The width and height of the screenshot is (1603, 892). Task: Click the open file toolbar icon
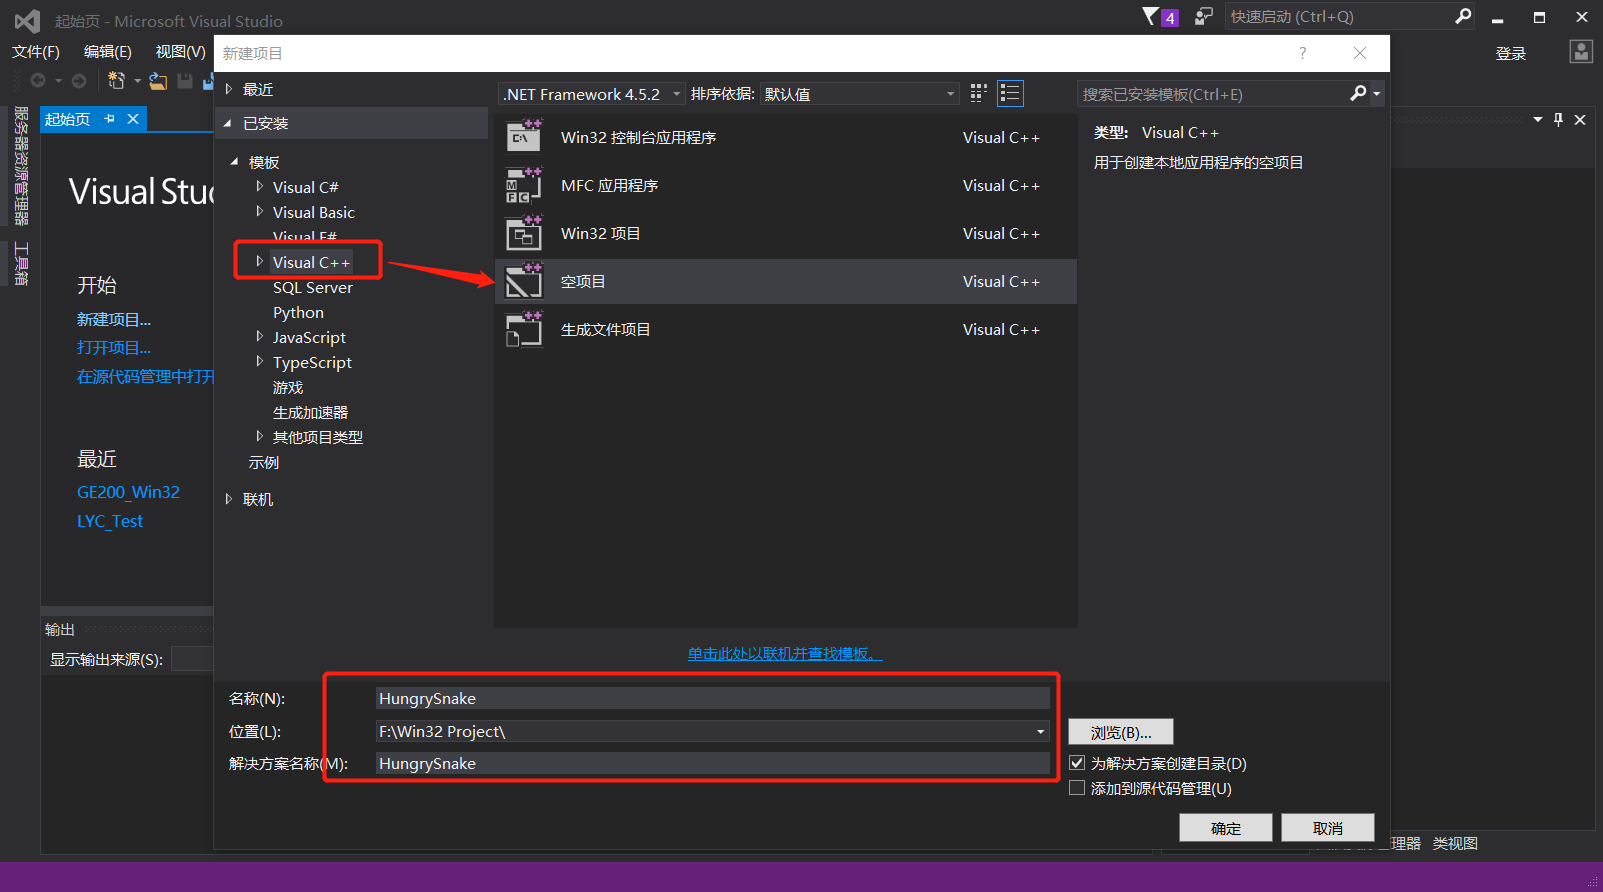click(x=158, y=80)
